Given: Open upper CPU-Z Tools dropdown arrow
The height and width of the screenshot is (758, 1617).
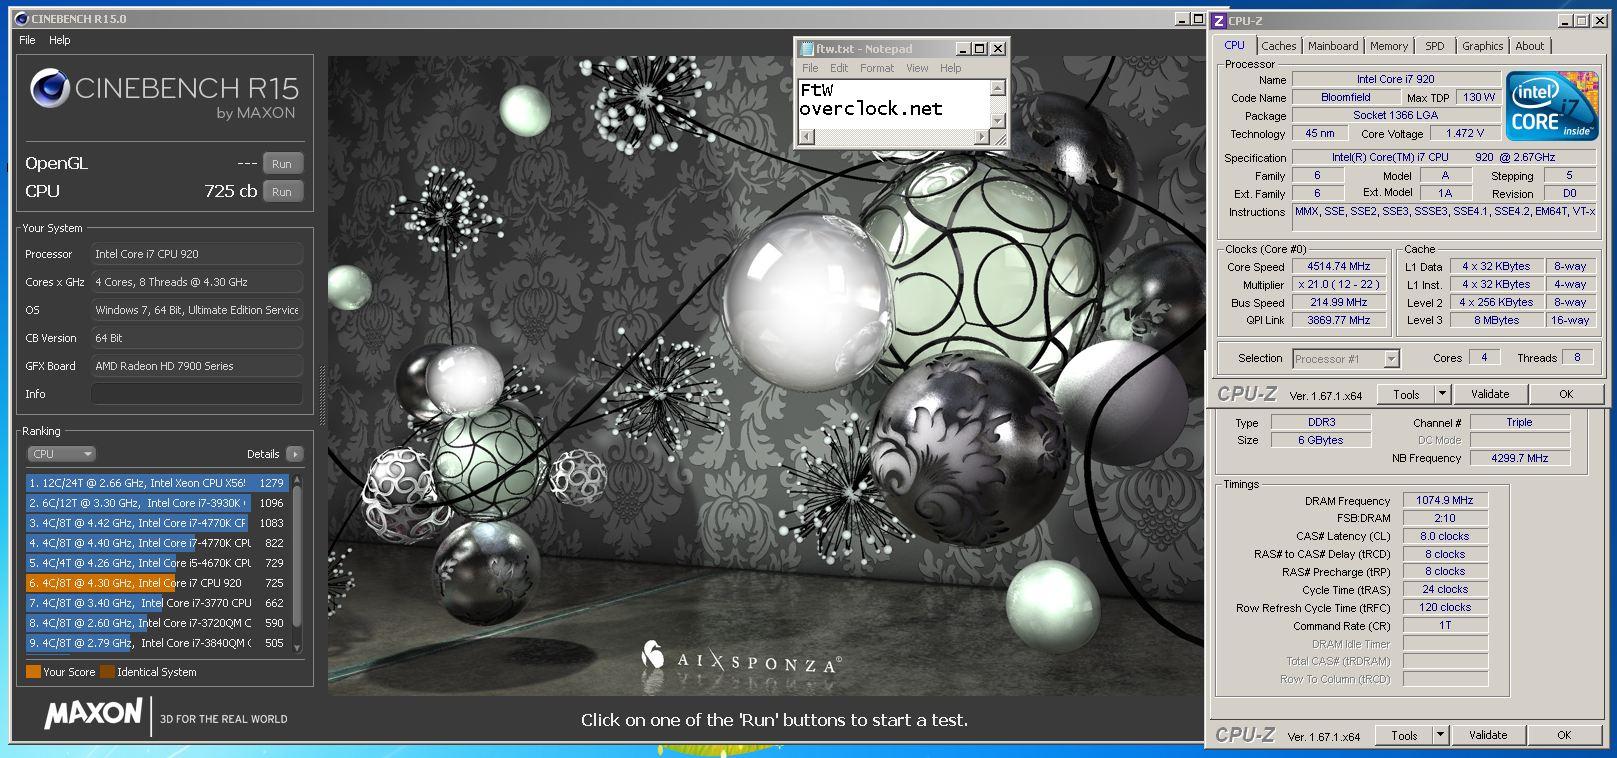Looking at the screenshot, I should pyautogui.click(x=1442, y=394).
